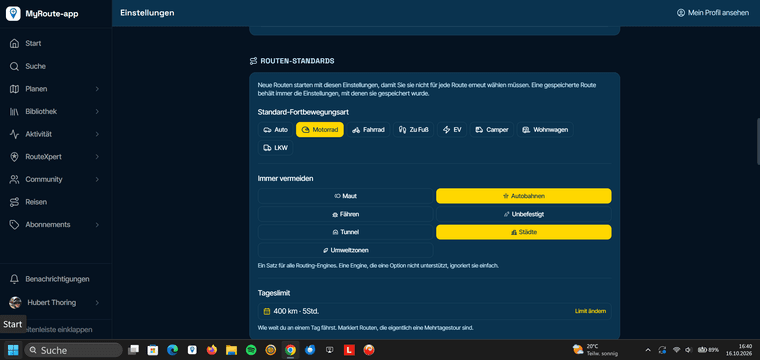Expand the RouteXpert submenu chevron
This screenshot has width=760, height=360.
[97, 157]
